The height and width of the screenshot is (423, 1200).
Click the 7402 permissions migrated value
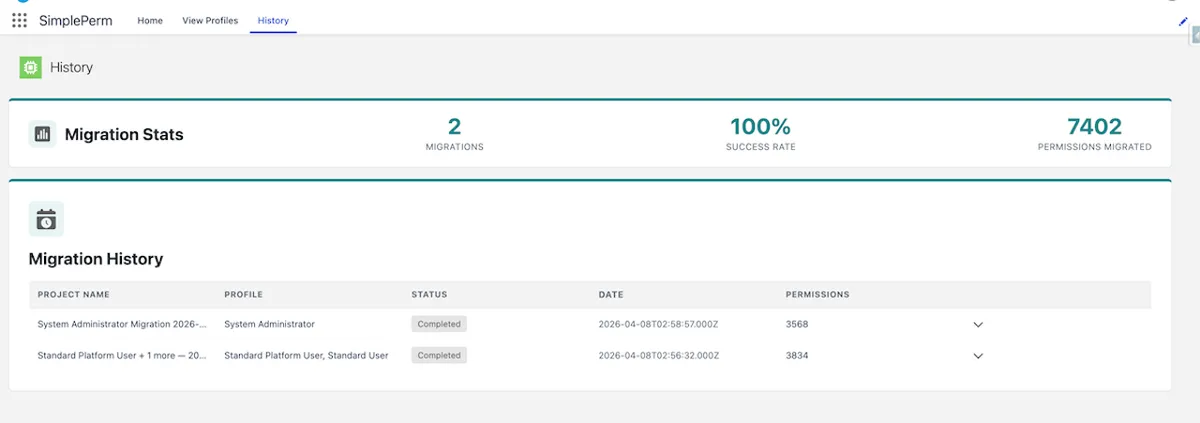point(1094,126)
